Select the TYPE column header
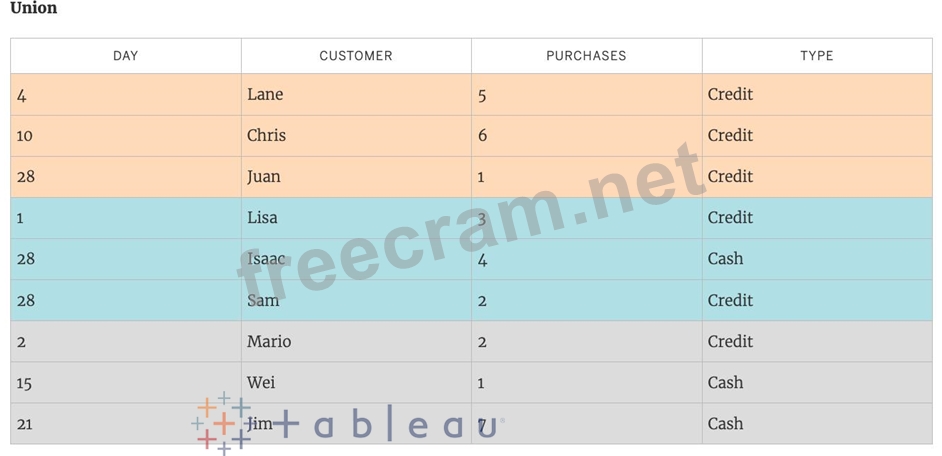The image size is (942, 456). [x=816, y=56]
